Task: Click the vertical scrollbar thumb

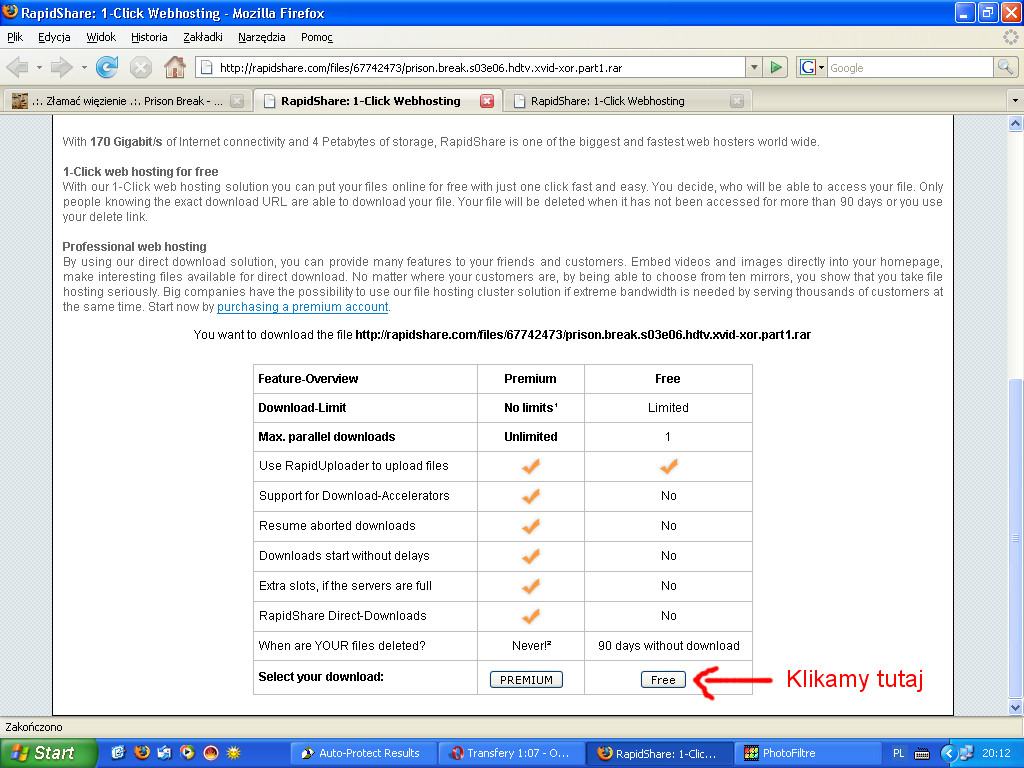Action: click(1015, 539)
